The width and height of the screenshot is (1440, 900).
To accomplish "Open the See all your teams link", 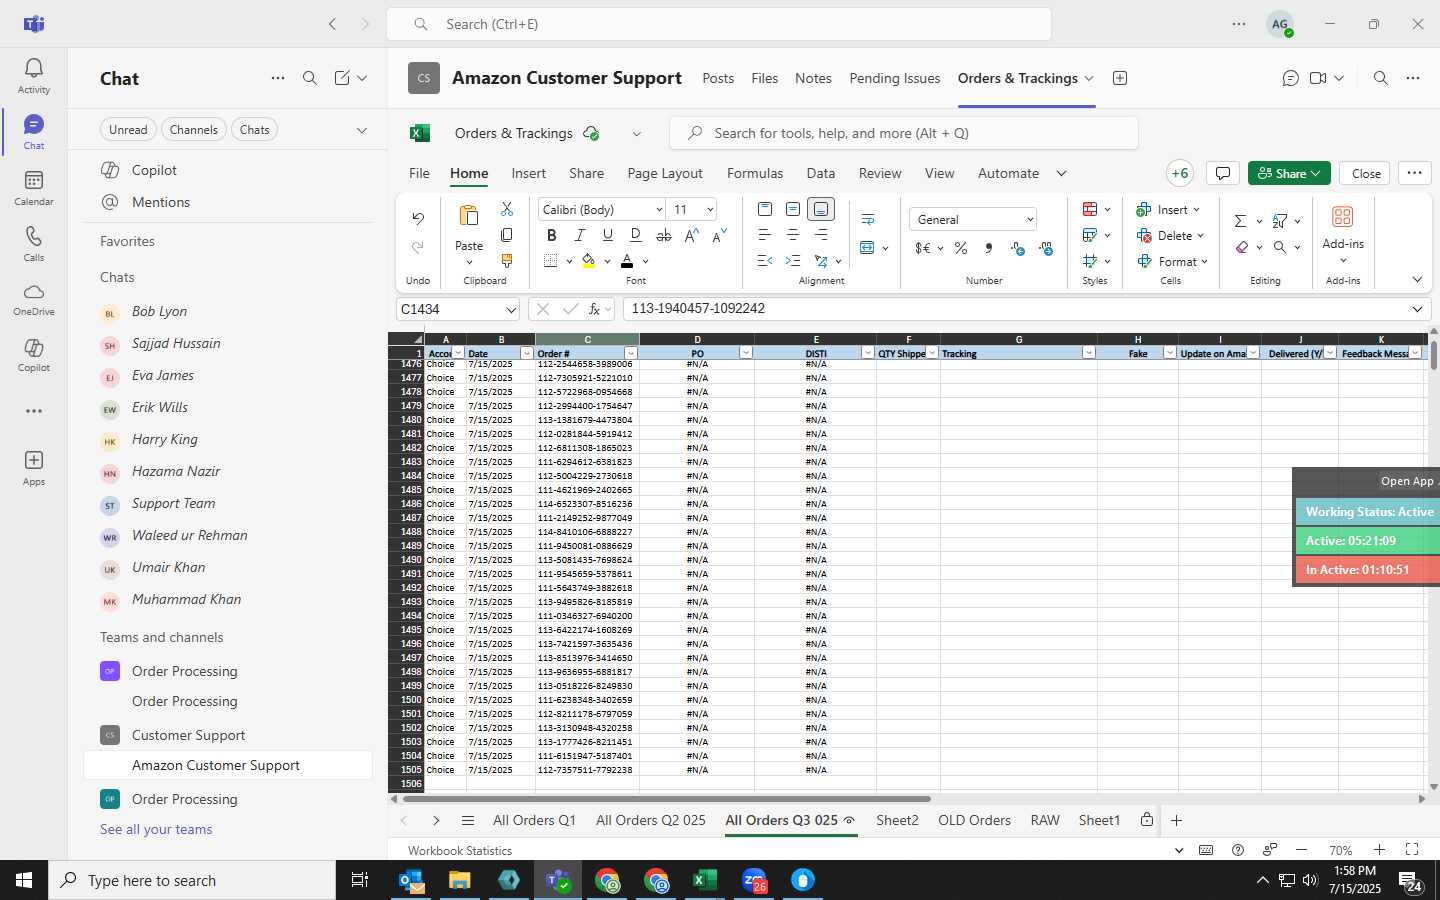I will [156, 829].
